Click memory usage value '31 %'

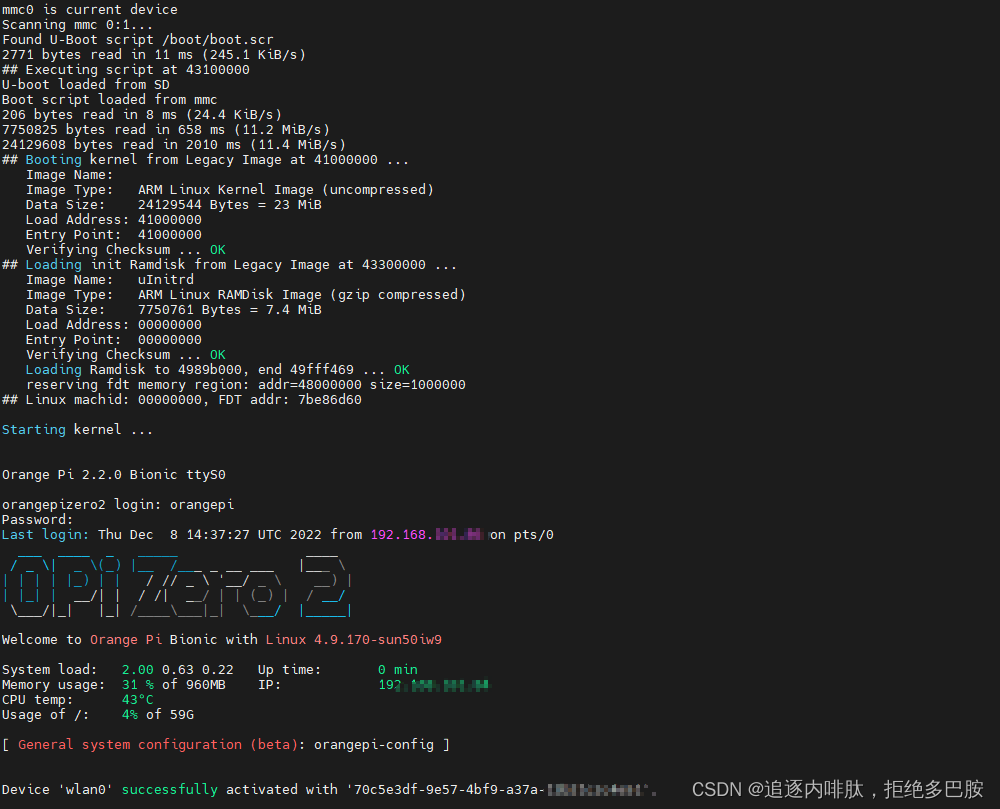pos(138,685)
